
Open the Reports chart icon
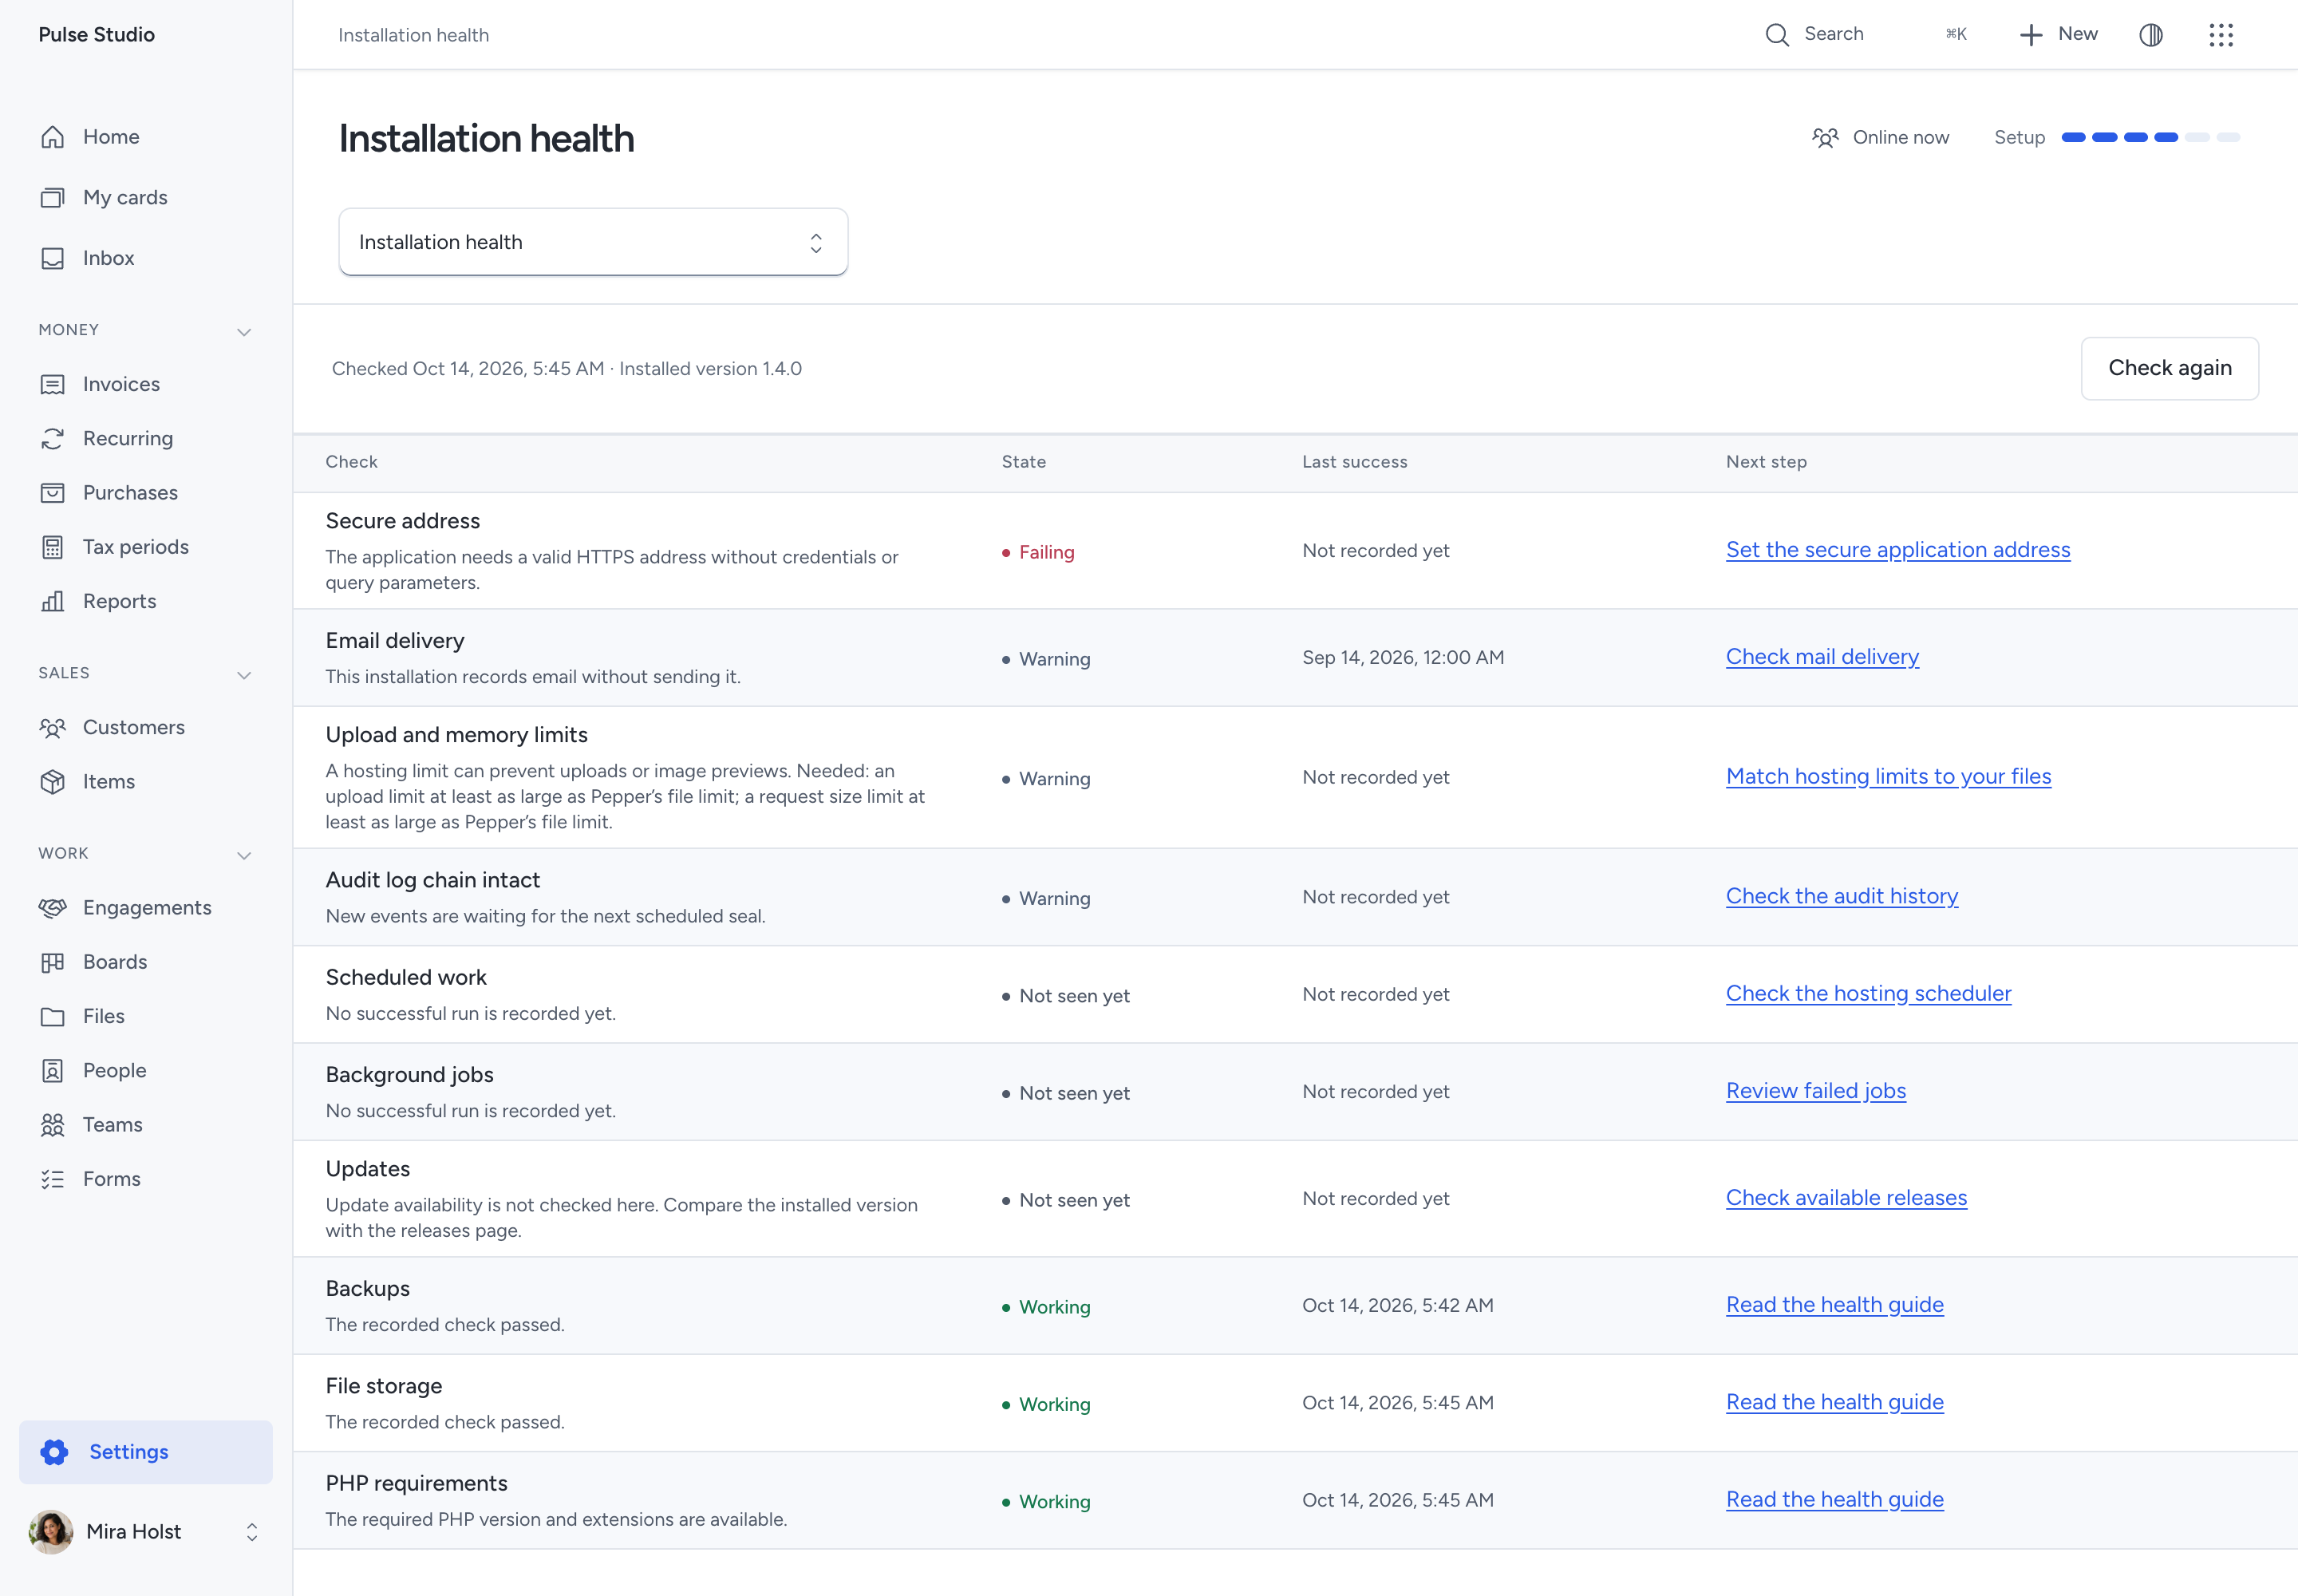click(52, 601)
